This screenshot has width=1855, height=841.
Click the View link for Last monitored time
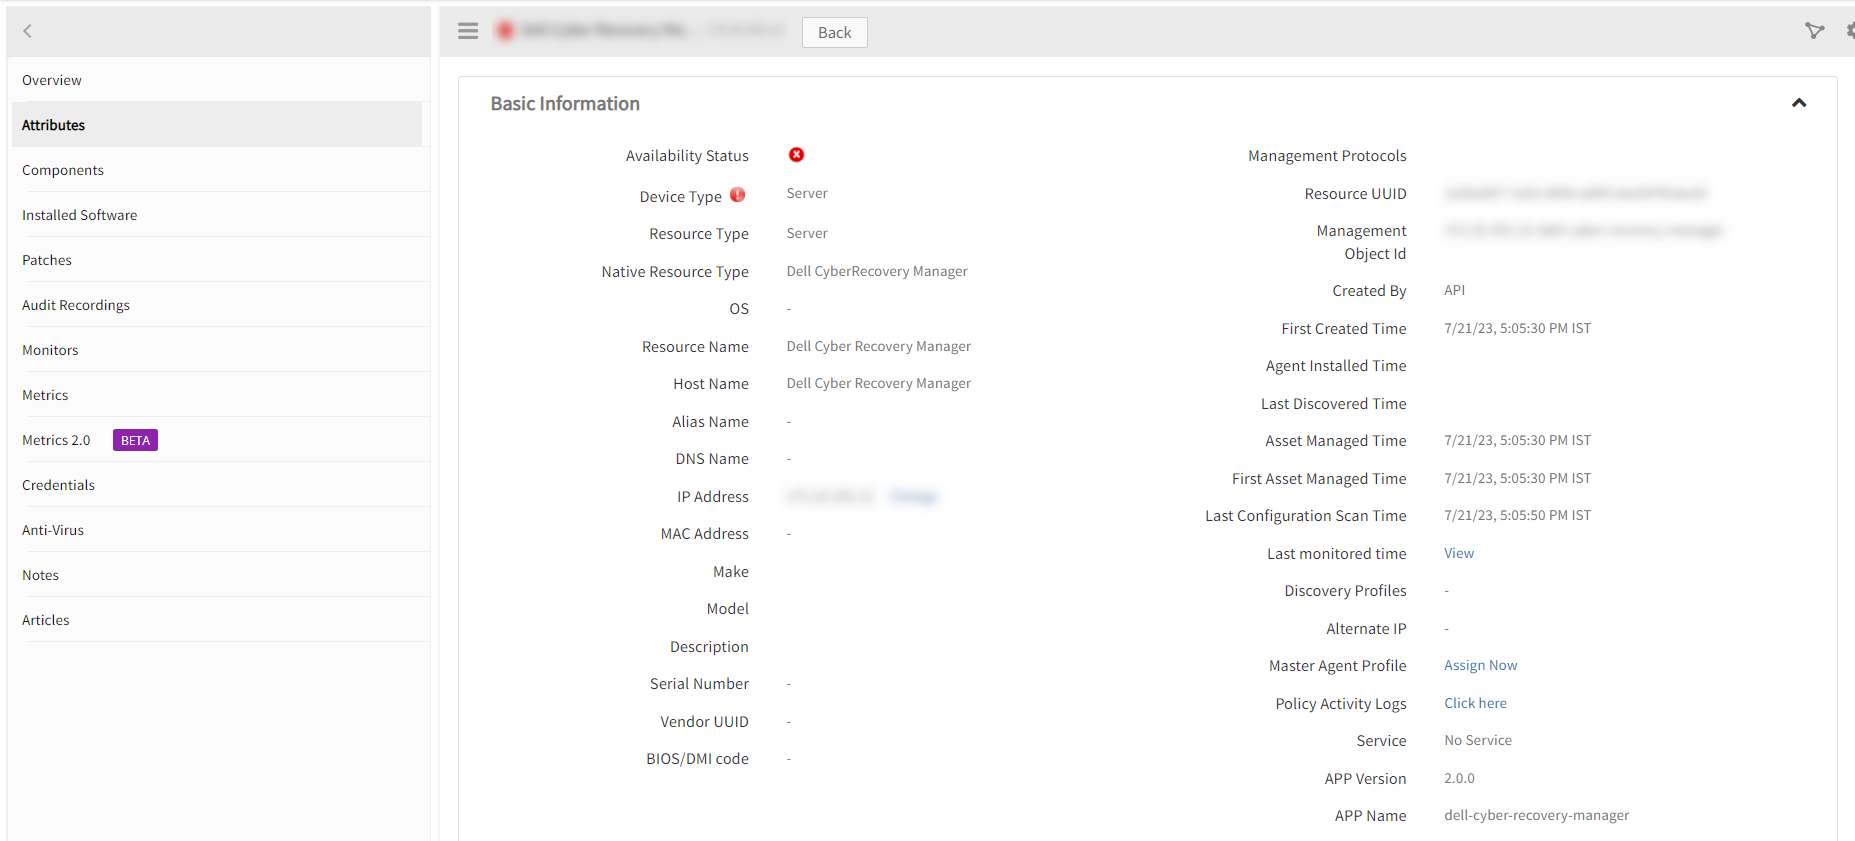pos(1459,553)
